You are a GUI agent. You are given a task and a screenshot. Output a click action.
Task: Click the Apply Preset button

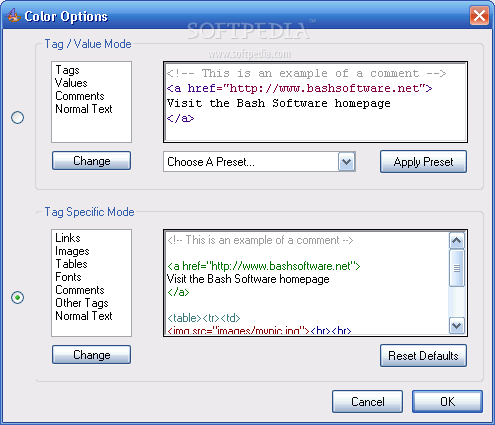click(423, 162)
